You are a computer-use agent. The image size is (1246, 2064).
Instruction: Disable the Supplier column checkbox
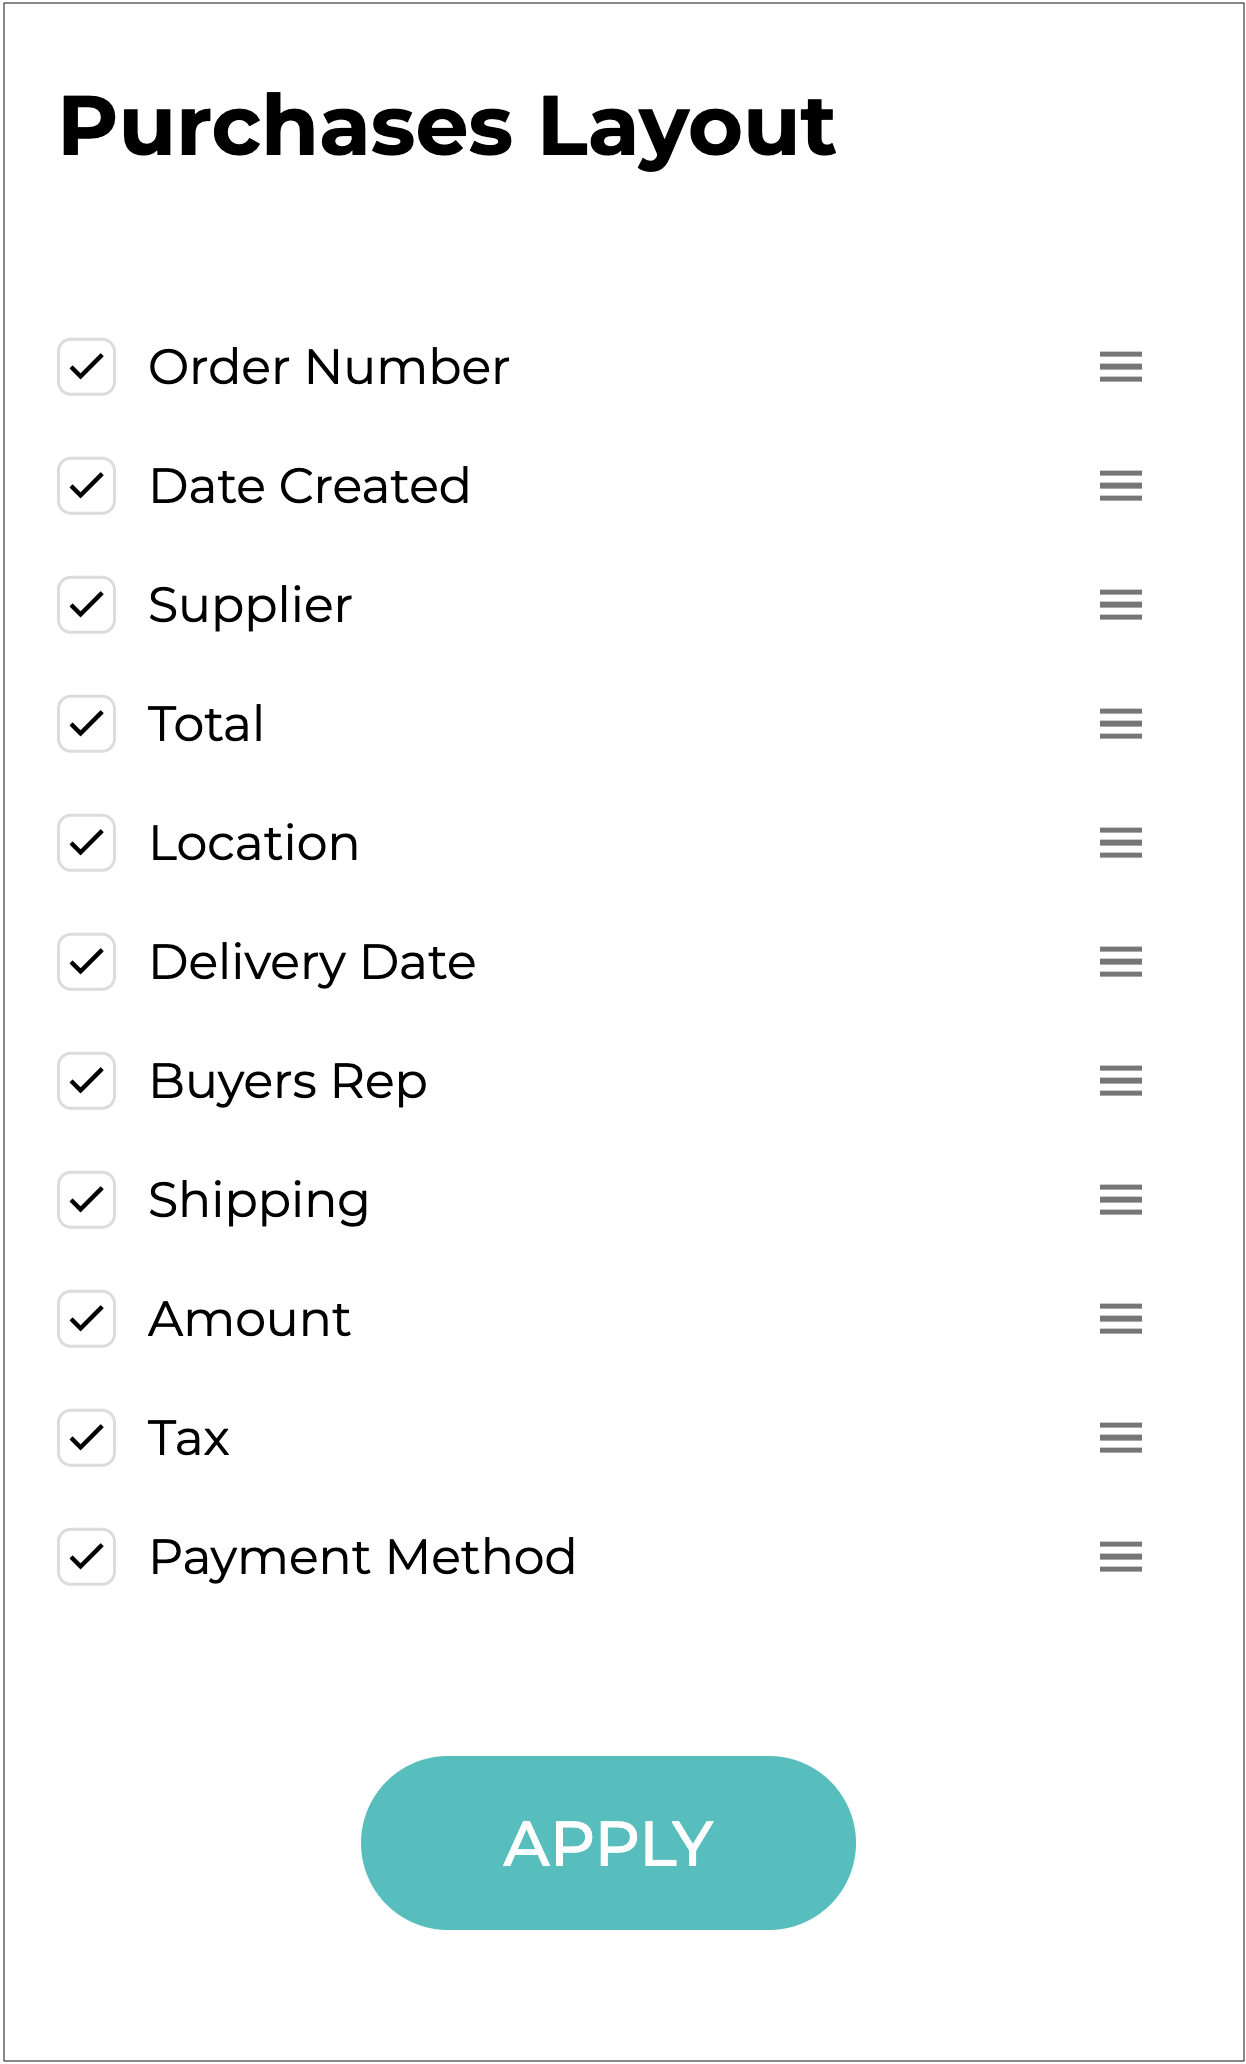(x=87, y=605)
